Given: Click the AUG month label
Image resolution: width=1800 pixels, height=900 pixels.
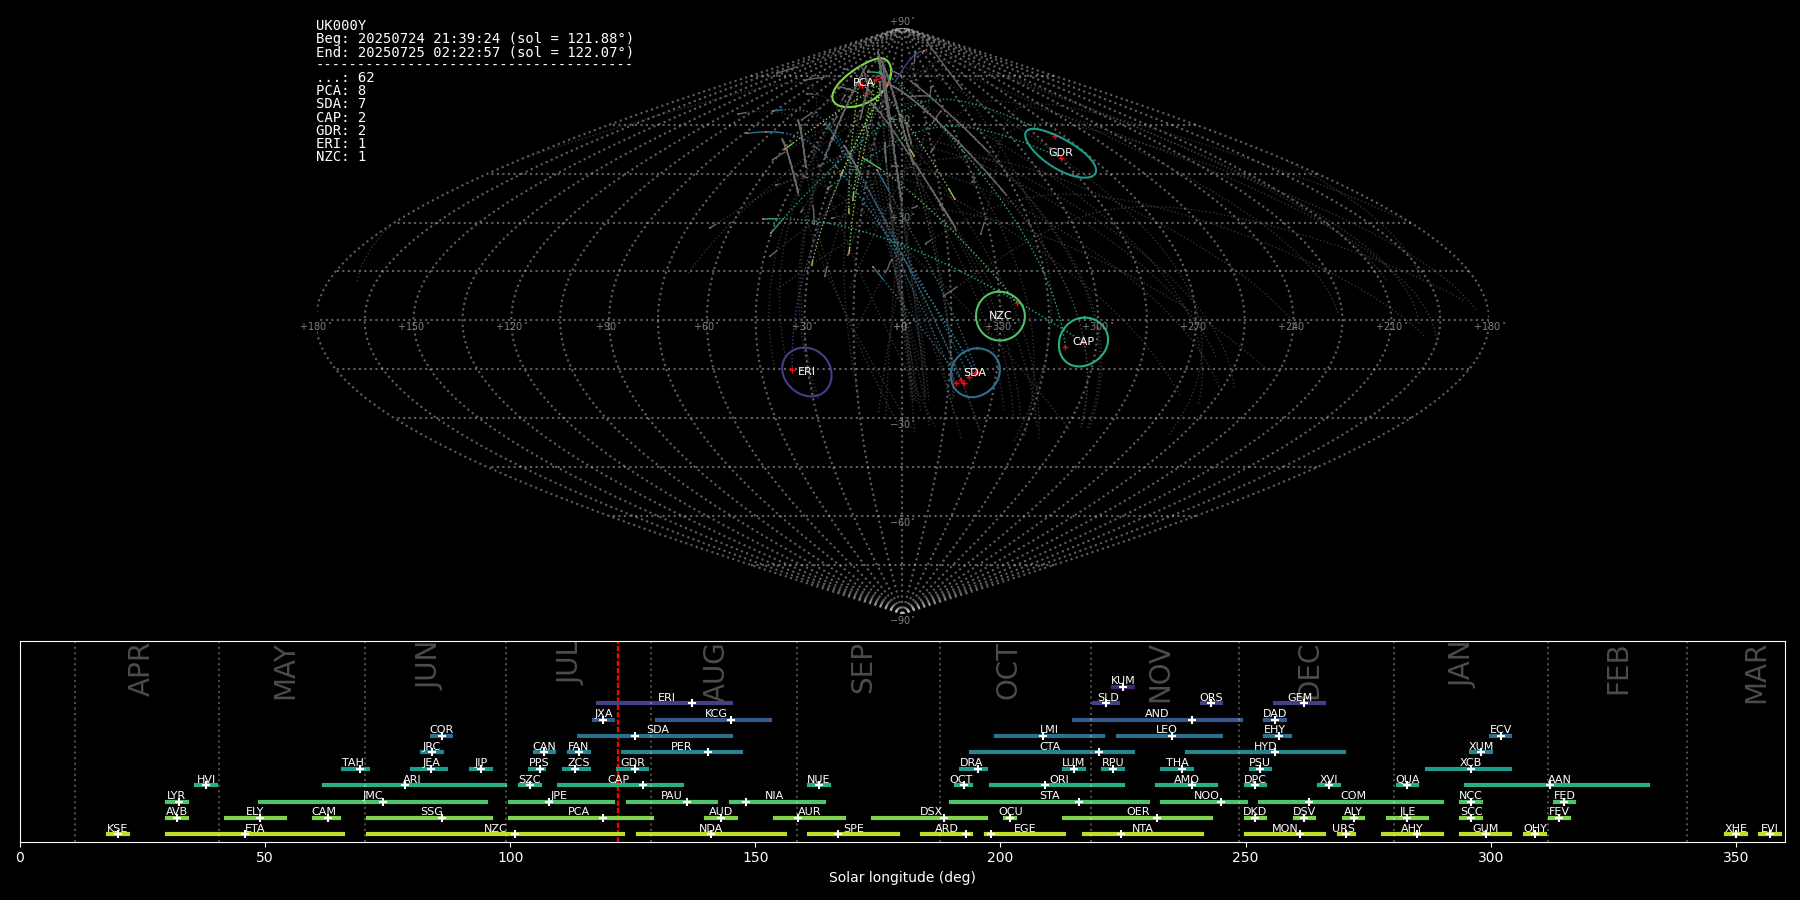Looking at the screenshot, I should (714, 674).
